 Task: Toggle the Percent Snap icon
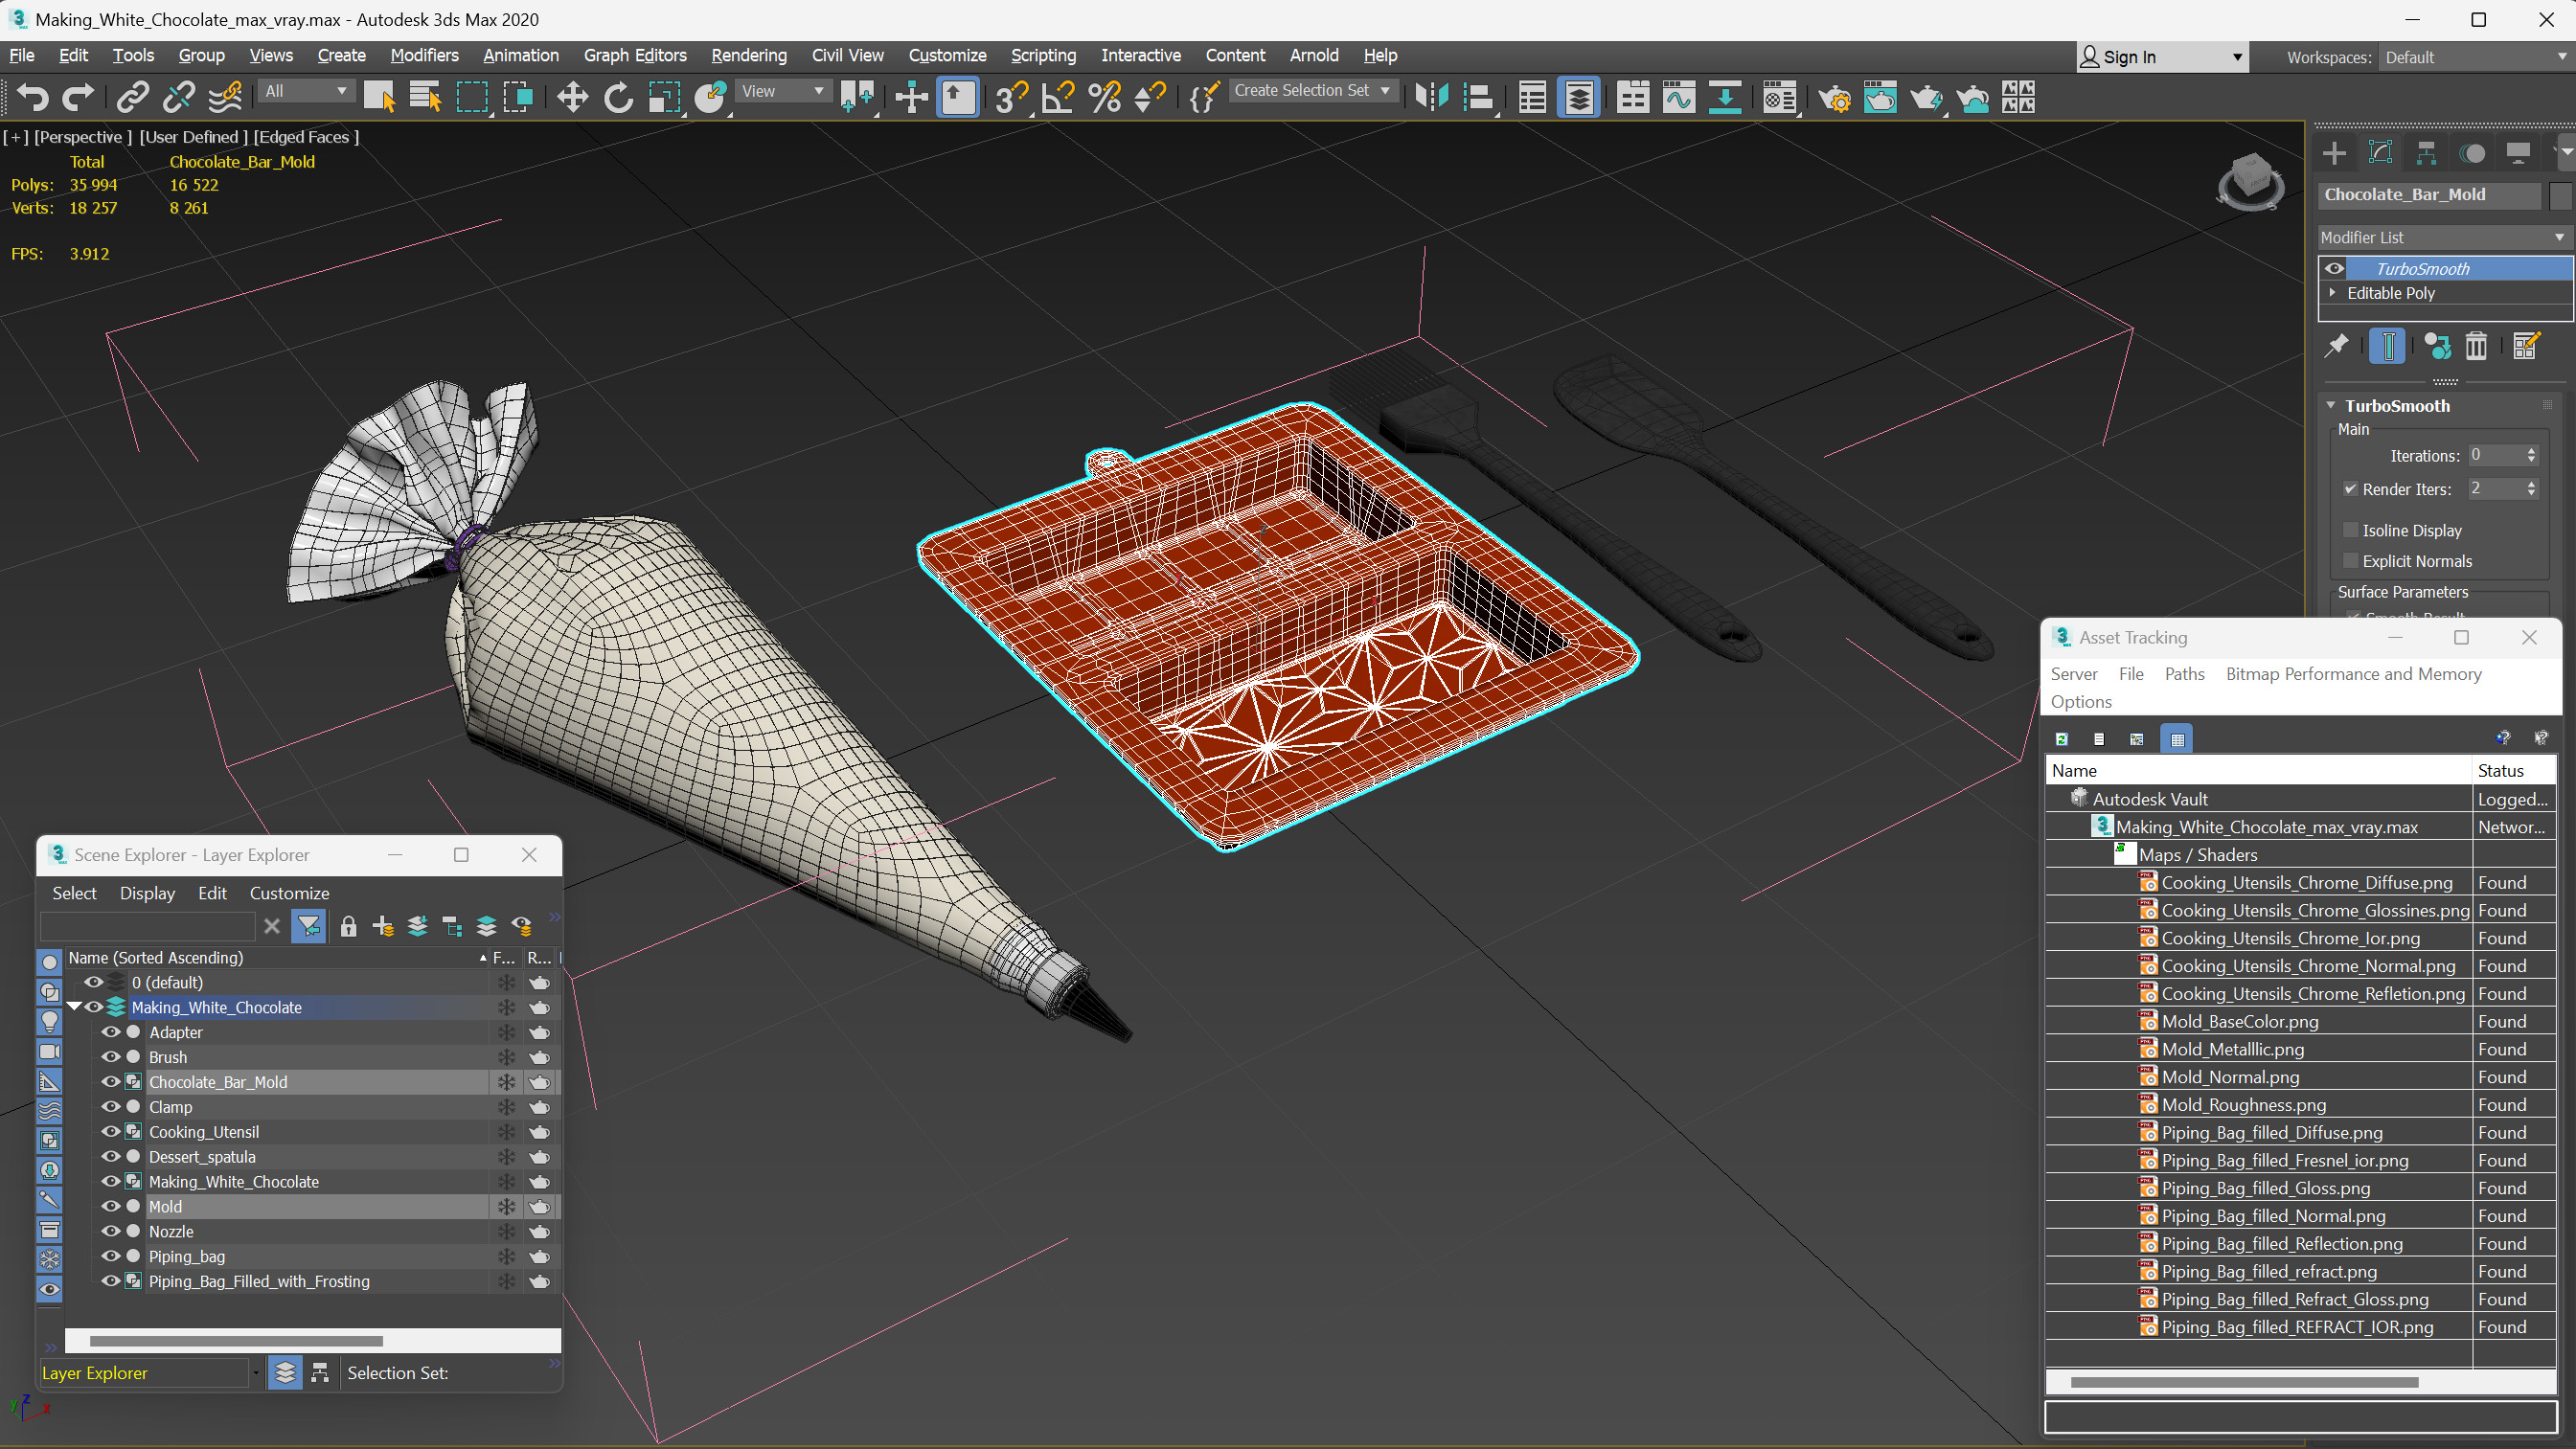click(x=1104, y=97)
